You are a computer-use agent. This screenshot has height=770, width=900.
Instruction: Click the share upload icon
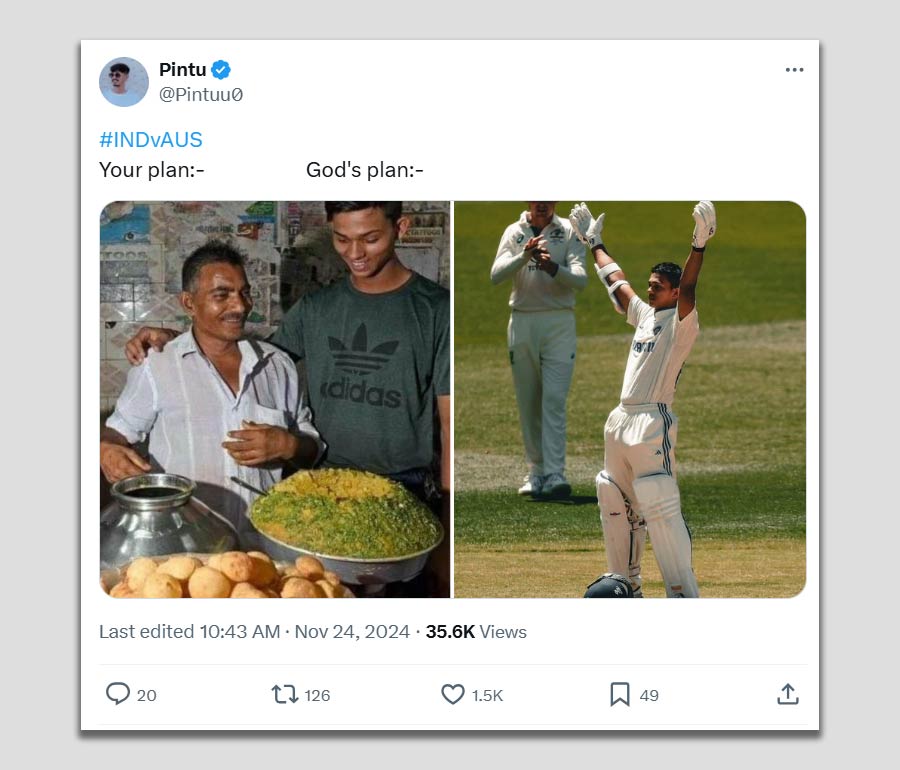[x=787, y=694]
